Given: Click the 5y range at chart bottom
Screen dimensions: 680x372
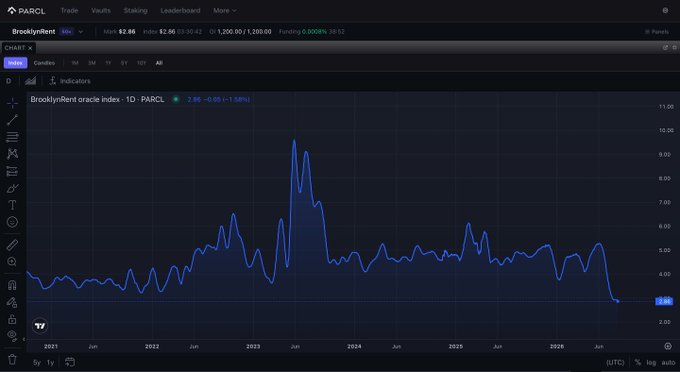Looking at the screenshot, I should (36, 362).
